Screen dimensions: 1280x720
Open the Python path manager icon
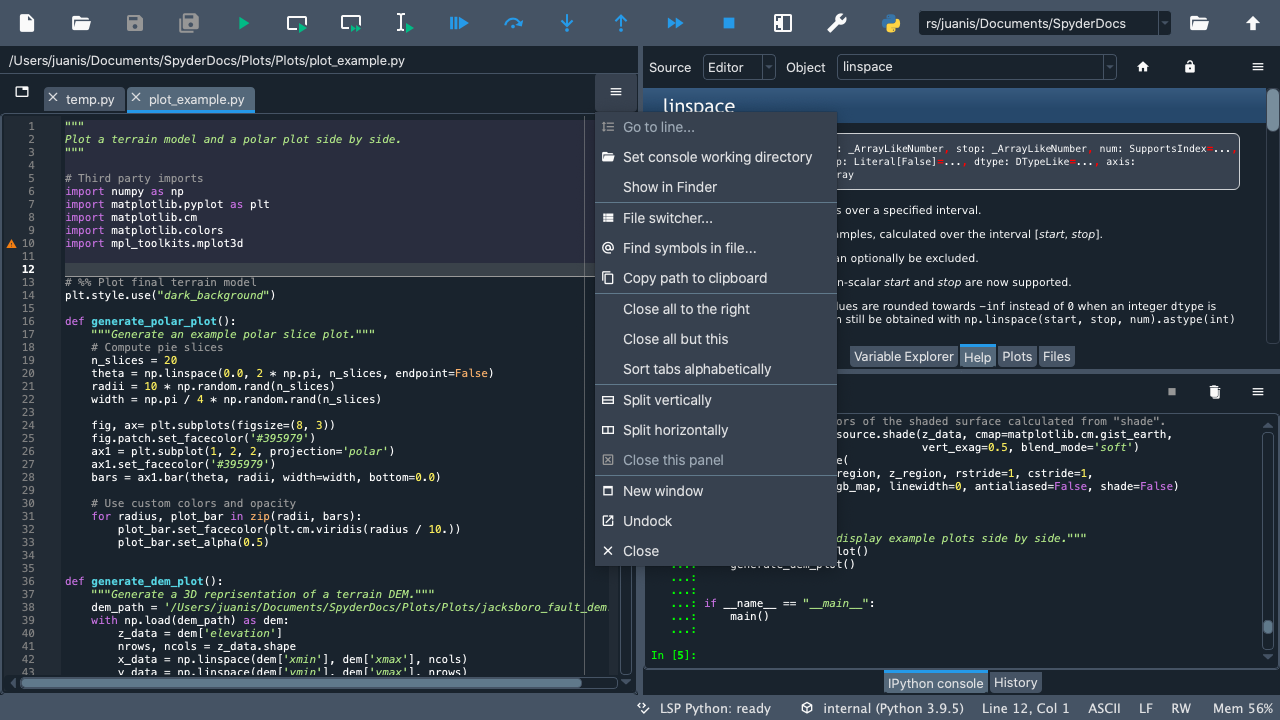[x=891, y=23]
